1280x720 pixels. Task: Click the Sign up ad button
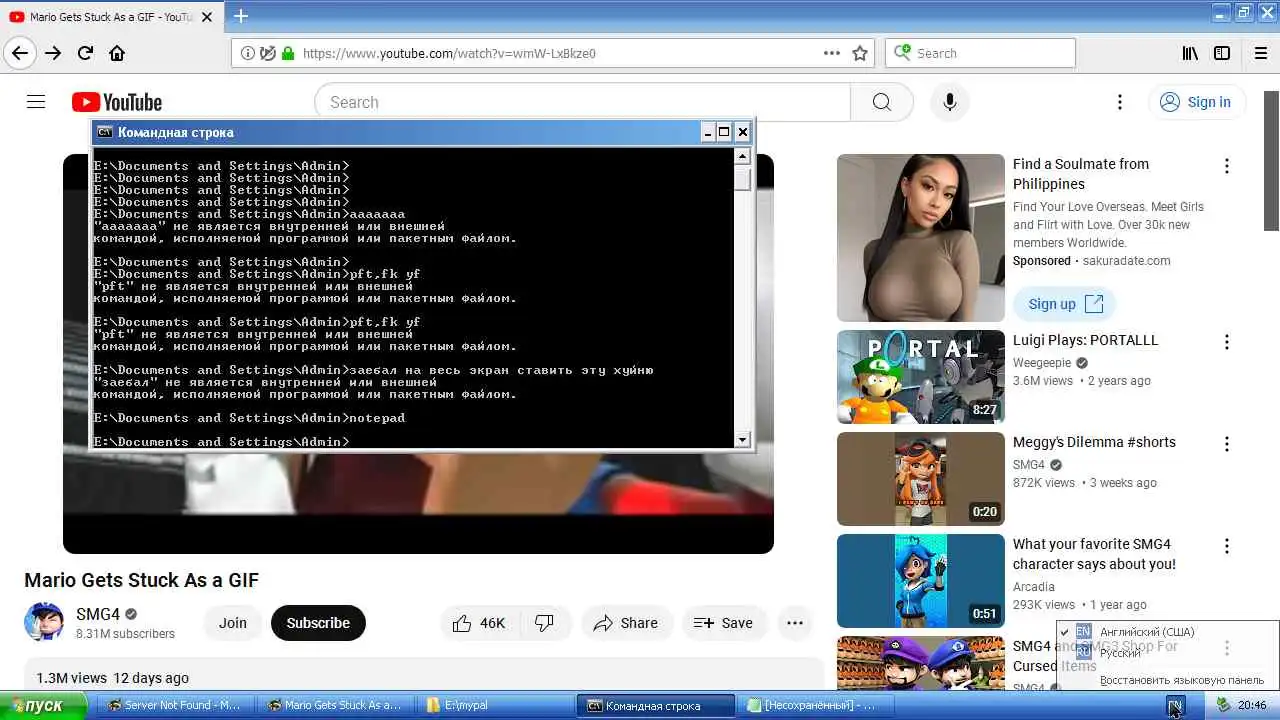pos(1065,304)
